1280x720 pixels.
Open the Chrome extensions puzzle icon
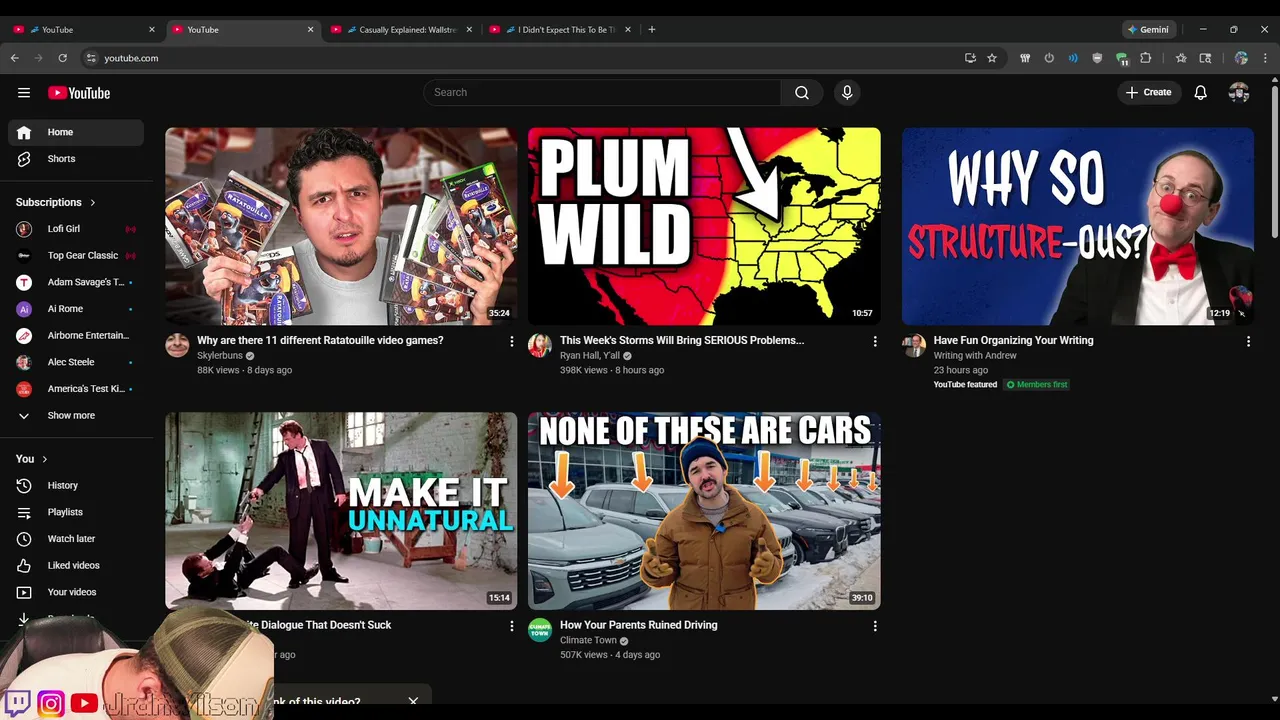coord(1146,58)
